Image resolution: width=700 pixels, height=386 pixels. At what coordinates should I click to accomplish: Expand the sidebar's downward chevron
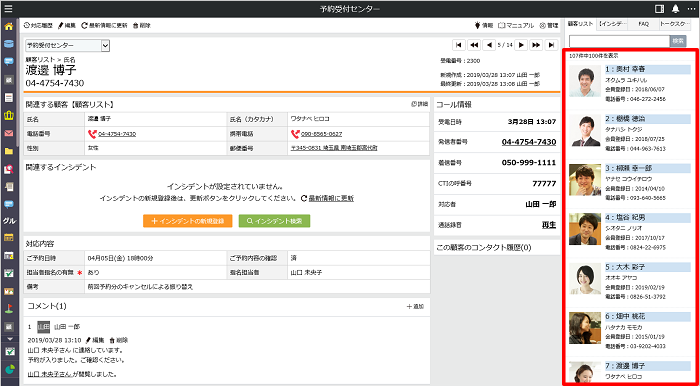pos(9,339)
